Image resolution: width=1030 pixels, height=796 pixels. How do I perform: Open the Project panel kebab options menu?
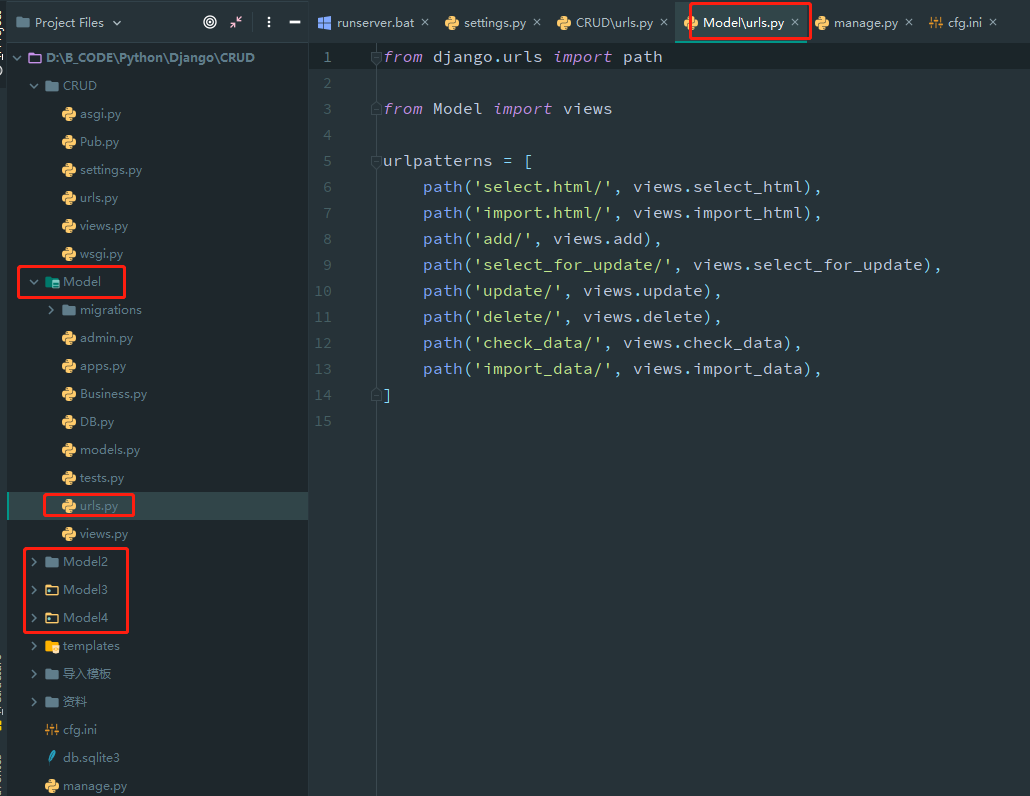tap(265, 21)
